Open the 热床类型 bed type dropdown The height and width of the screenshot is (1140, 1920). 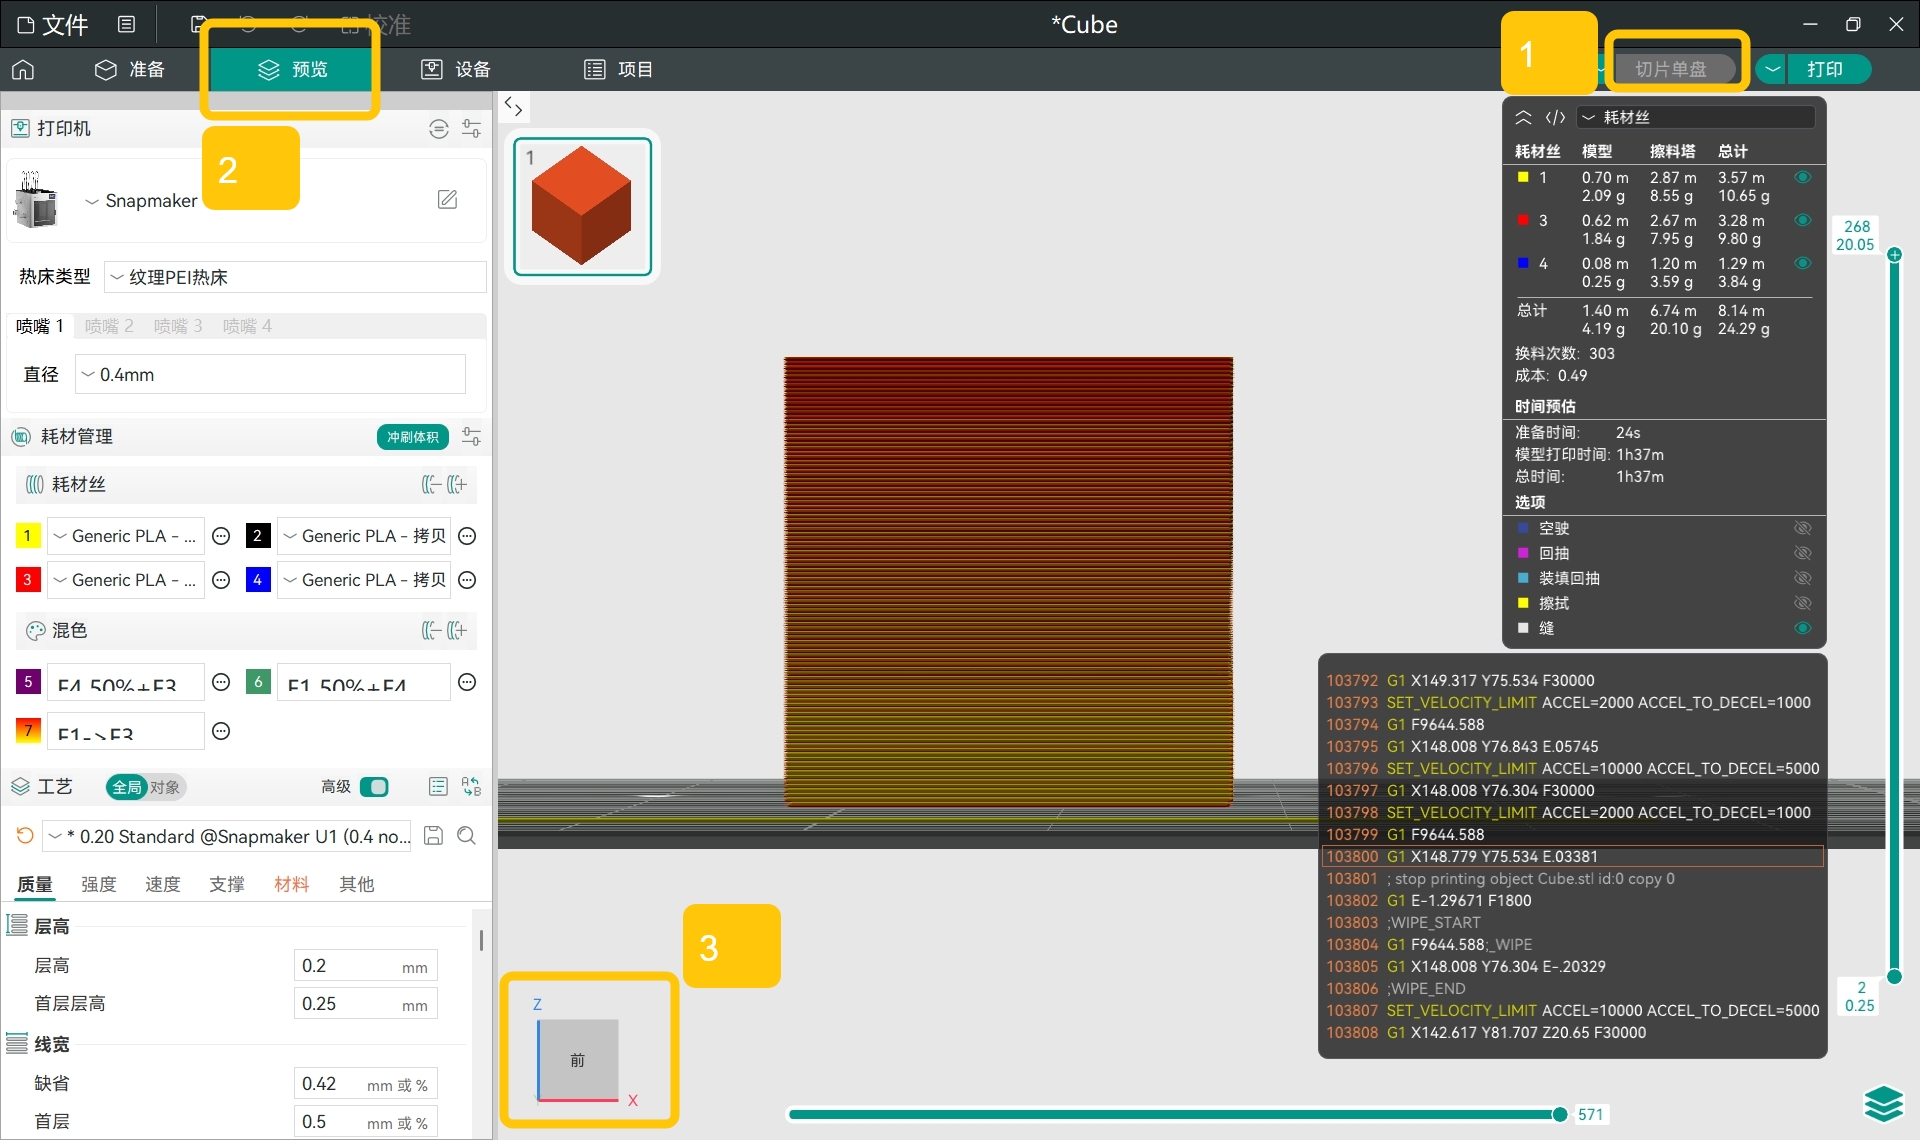coord(295,277)
